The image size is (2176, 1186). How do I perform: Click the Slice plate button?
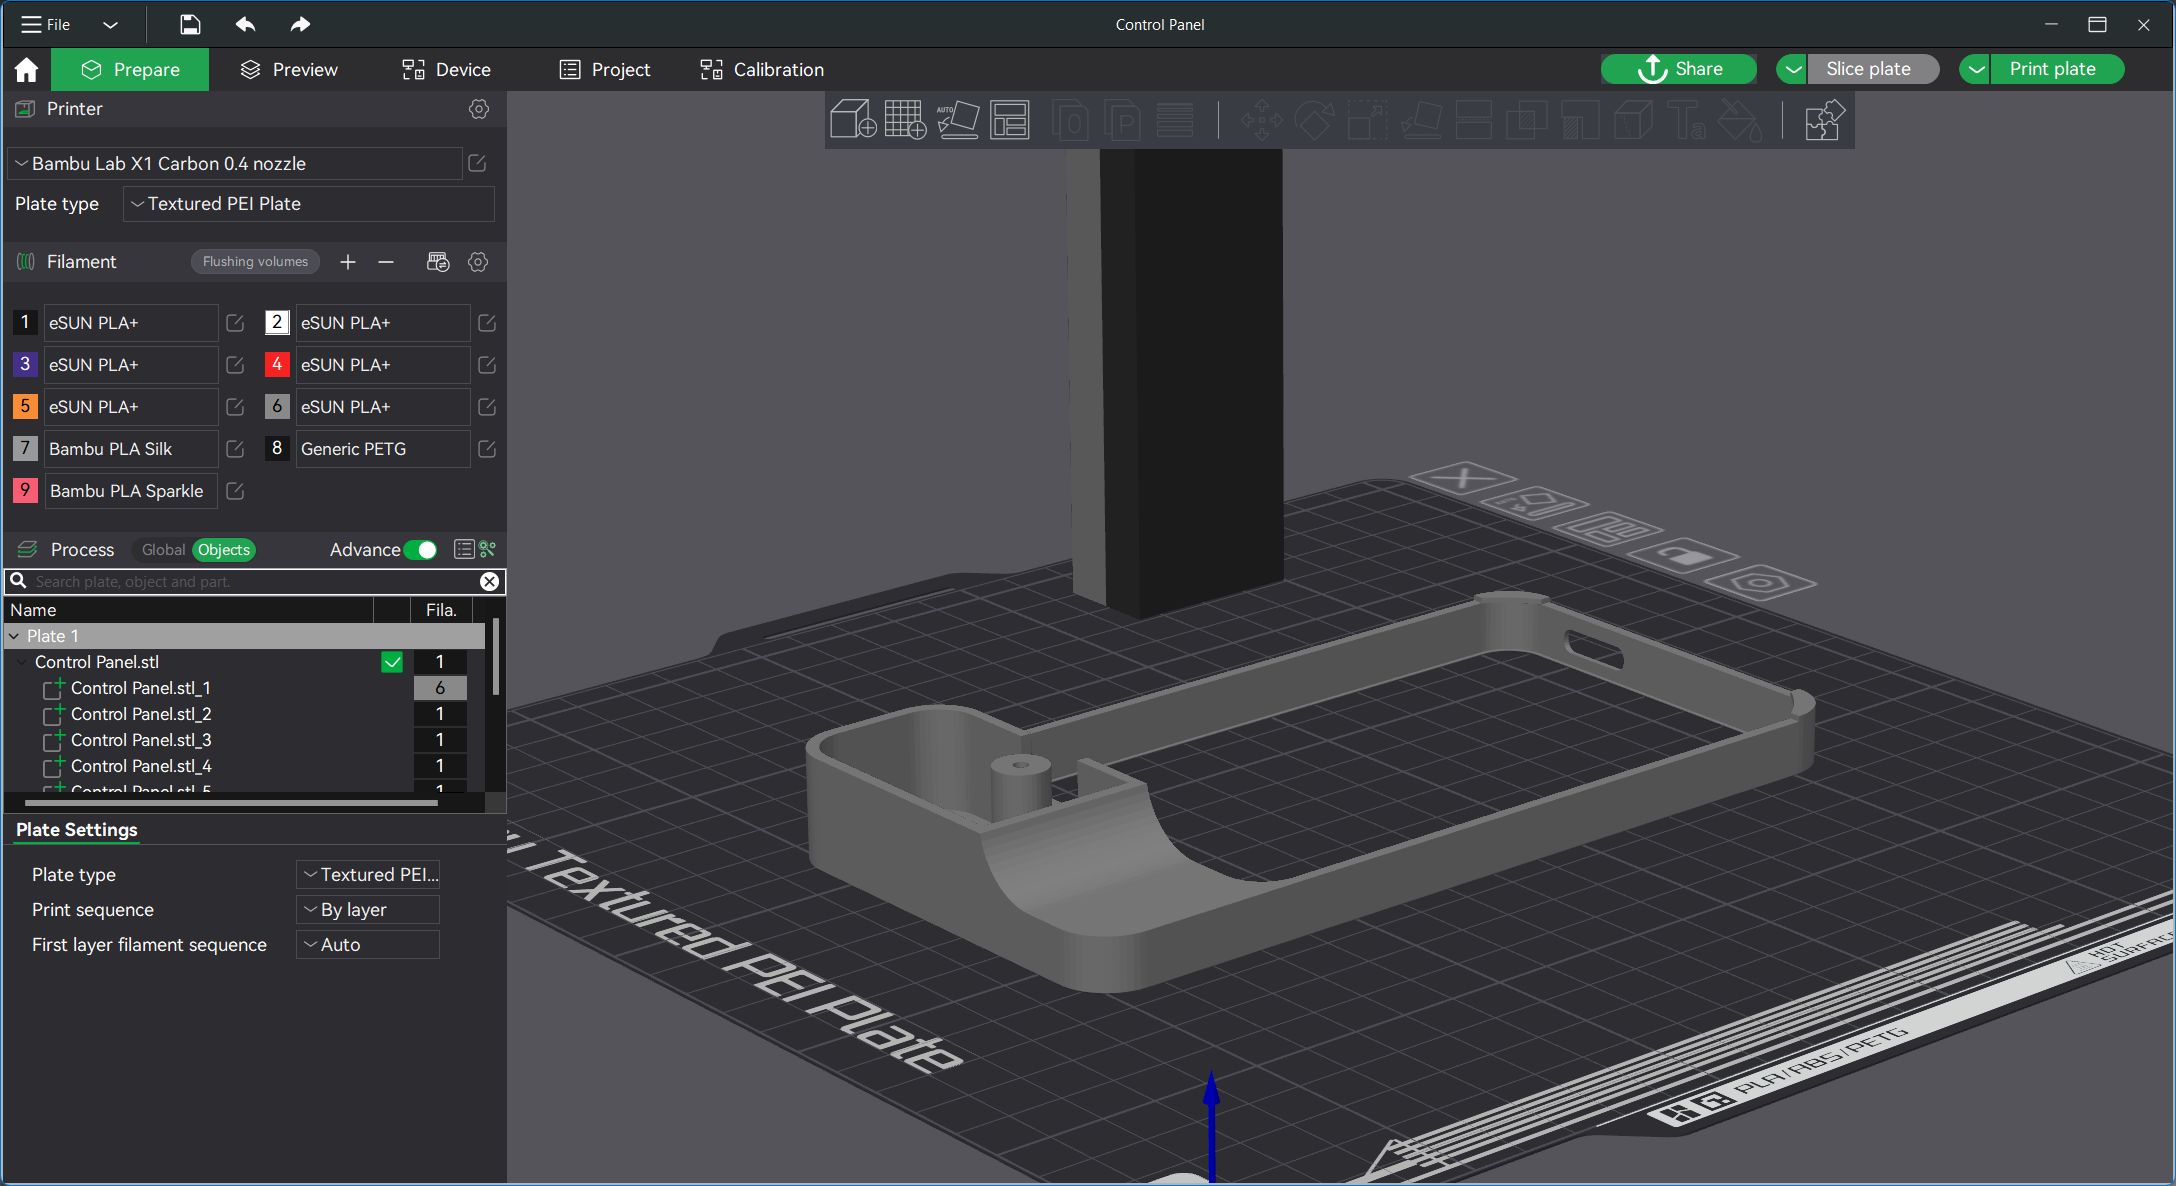tap(1873, 68)
